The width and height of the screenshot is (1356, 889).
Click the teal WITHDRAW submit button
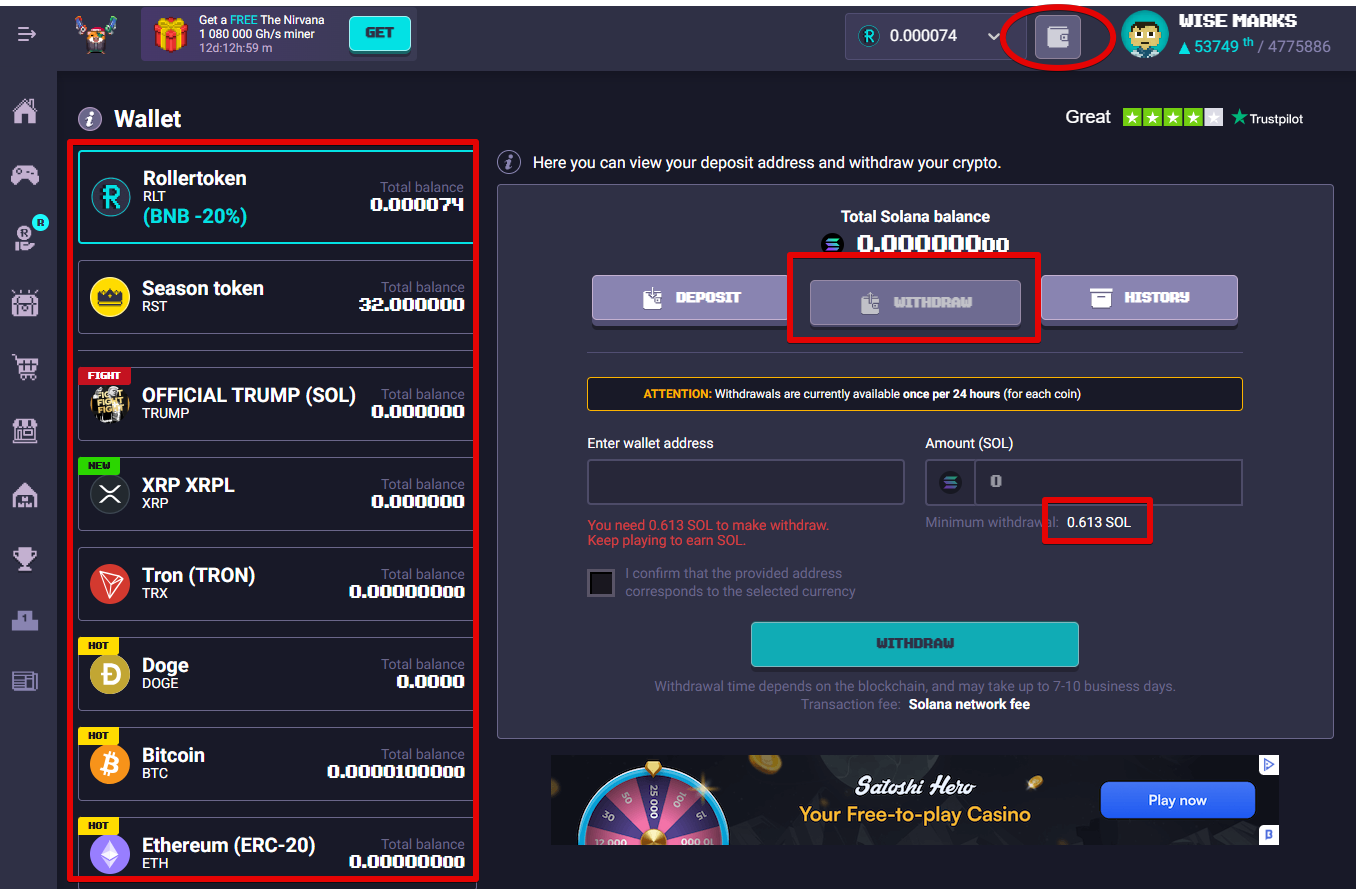pos(915,644)
